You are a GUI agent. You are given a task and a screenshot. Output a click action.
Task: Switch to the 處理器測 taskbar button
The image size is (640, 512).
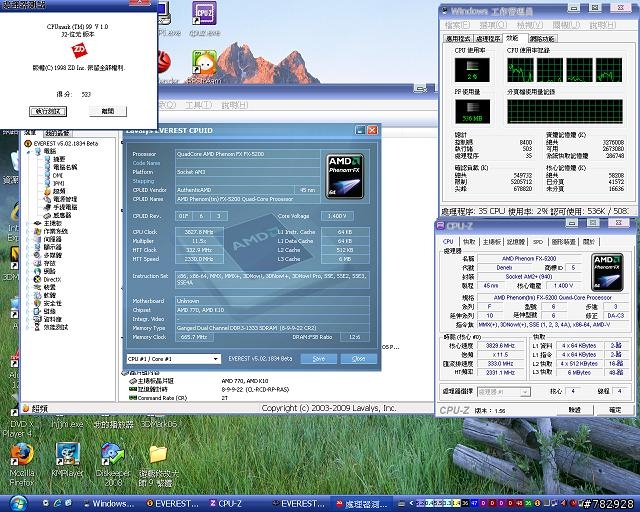[x=363, y=504]
